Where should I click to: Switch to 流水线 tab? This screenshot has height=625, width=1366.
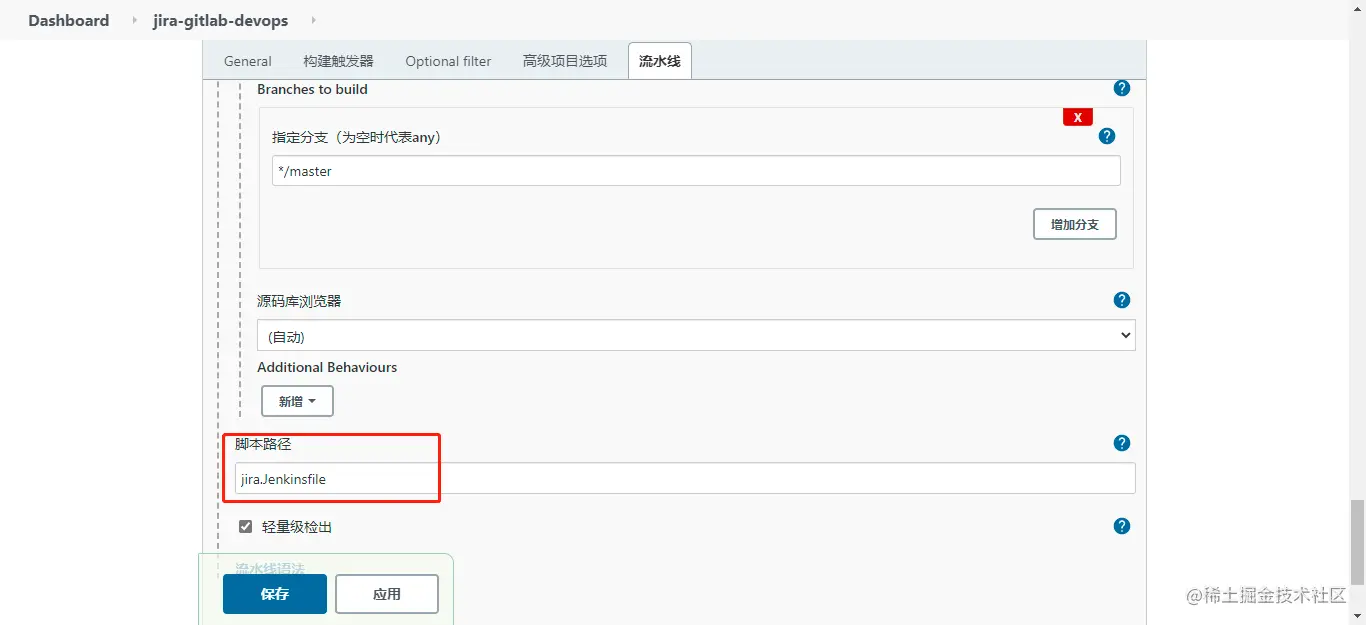point(660,61)
